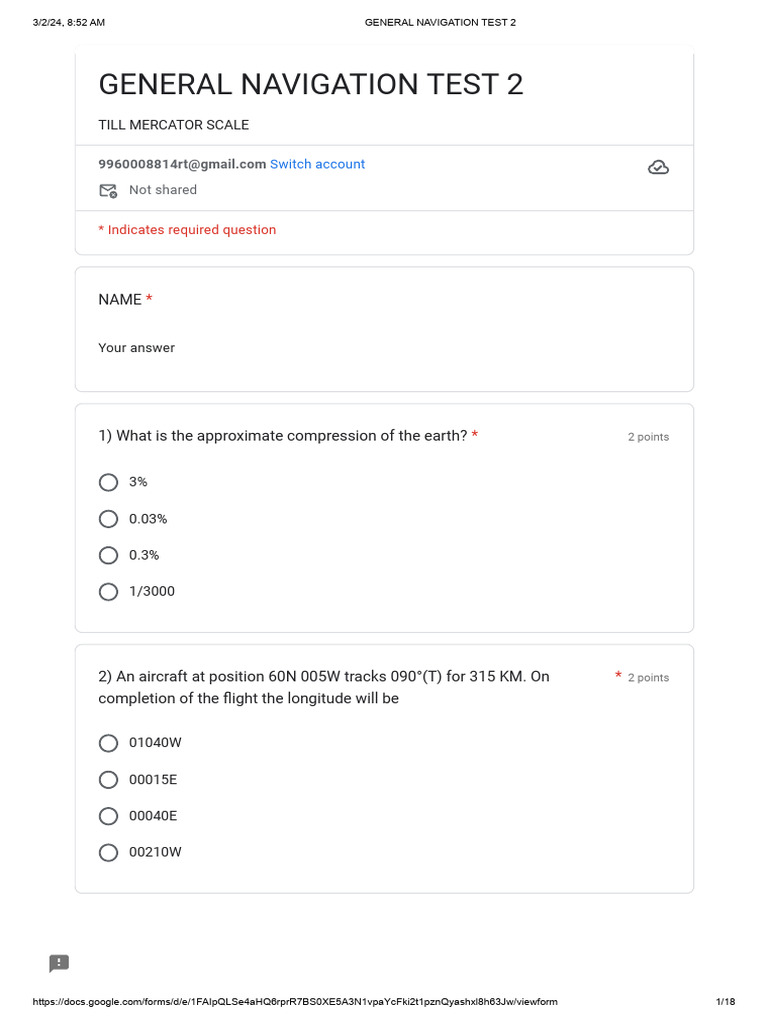Pick the 00040E answer option

pyautogui.click(x=109, y=816)
